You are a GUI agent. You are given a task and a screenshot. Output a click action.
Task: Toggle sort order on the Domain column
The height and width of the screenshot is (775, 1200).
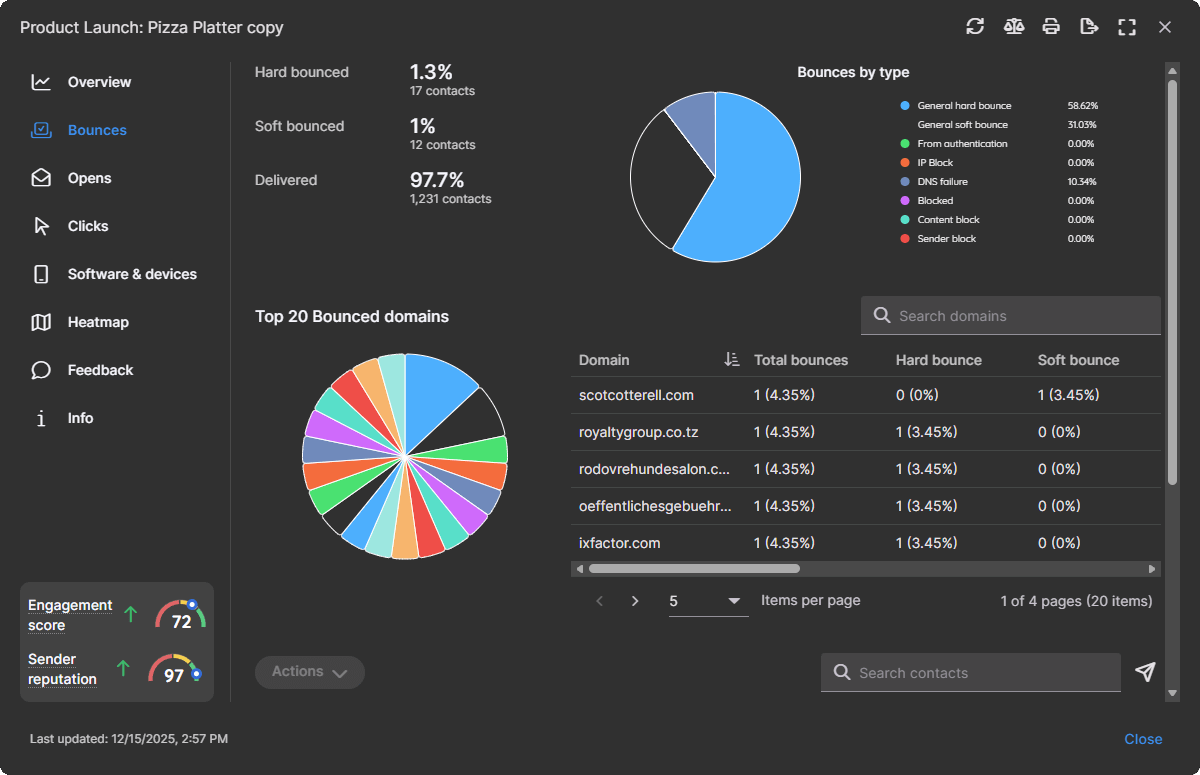click(x=731, y=359)
